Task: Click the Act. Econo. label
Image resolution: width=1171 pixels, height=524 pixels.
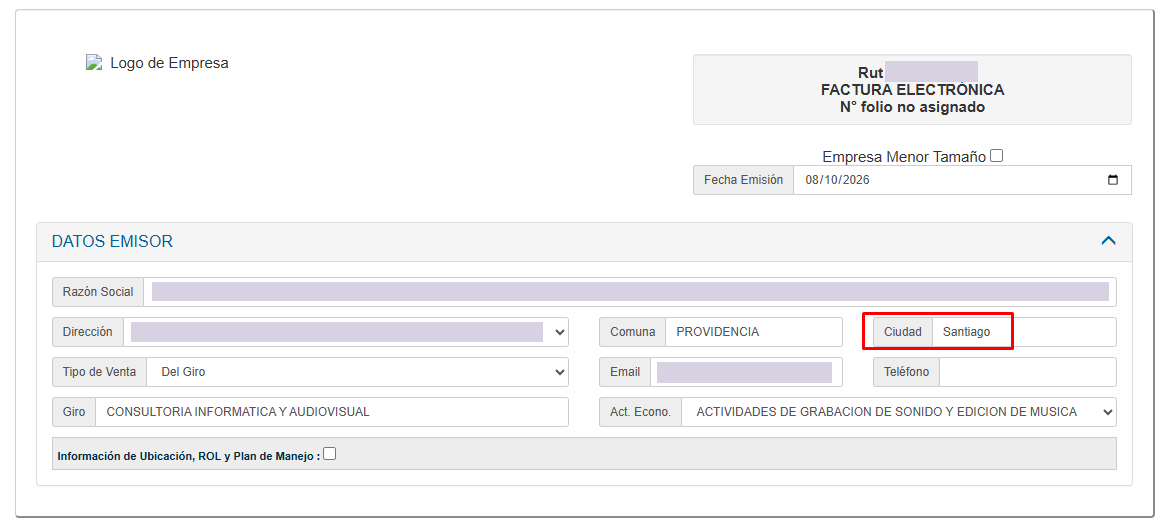Action: click(x=641, y=412)
